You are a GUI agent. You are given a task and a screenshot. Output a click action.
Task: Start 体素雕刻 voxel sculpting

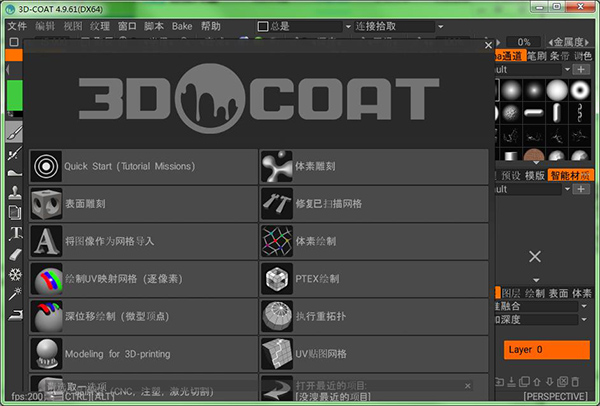pyautogui.click(x=374, y=166)
